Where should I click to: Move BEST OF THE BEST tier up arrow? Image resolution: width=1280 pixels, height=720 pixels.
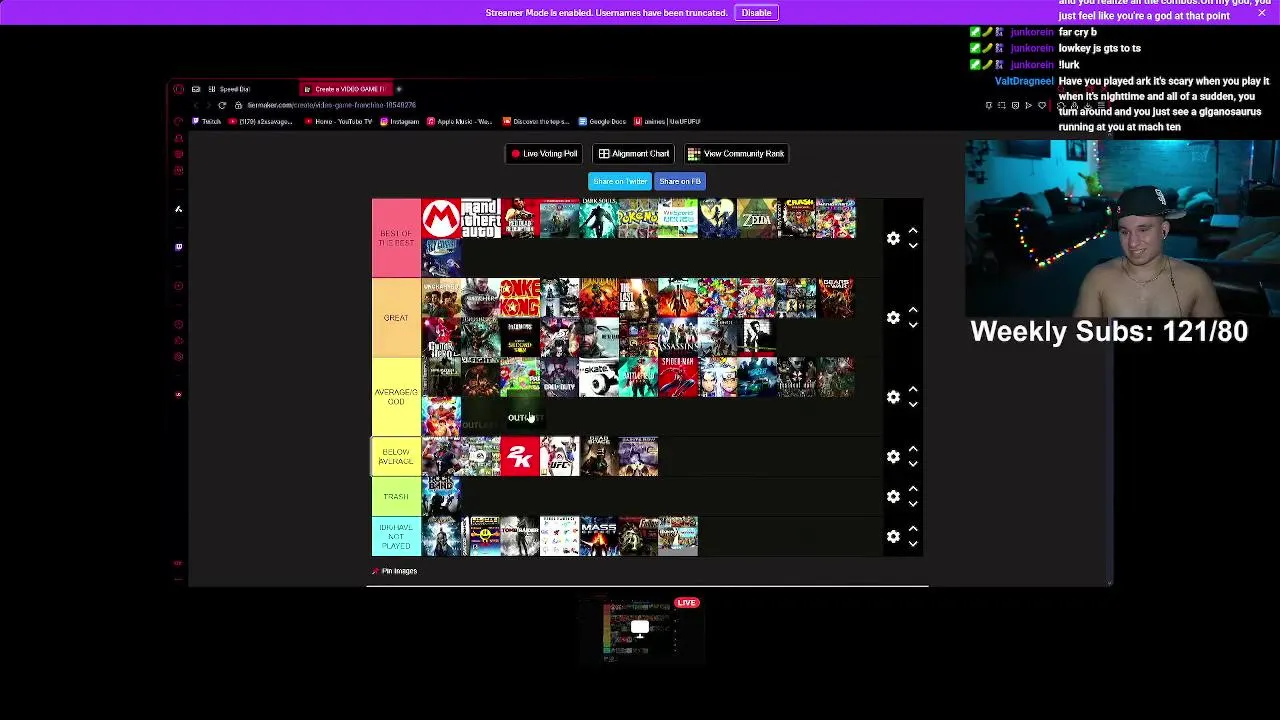click(x=913, y=231)
